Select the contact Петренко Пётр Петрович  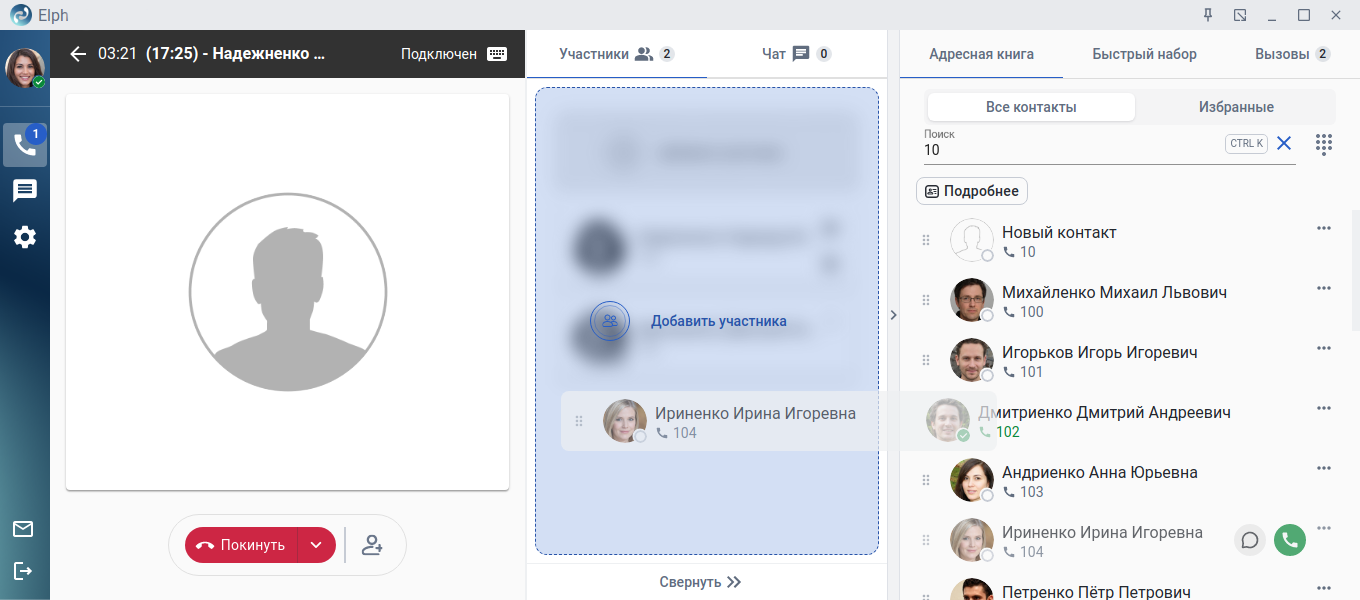1096,592
